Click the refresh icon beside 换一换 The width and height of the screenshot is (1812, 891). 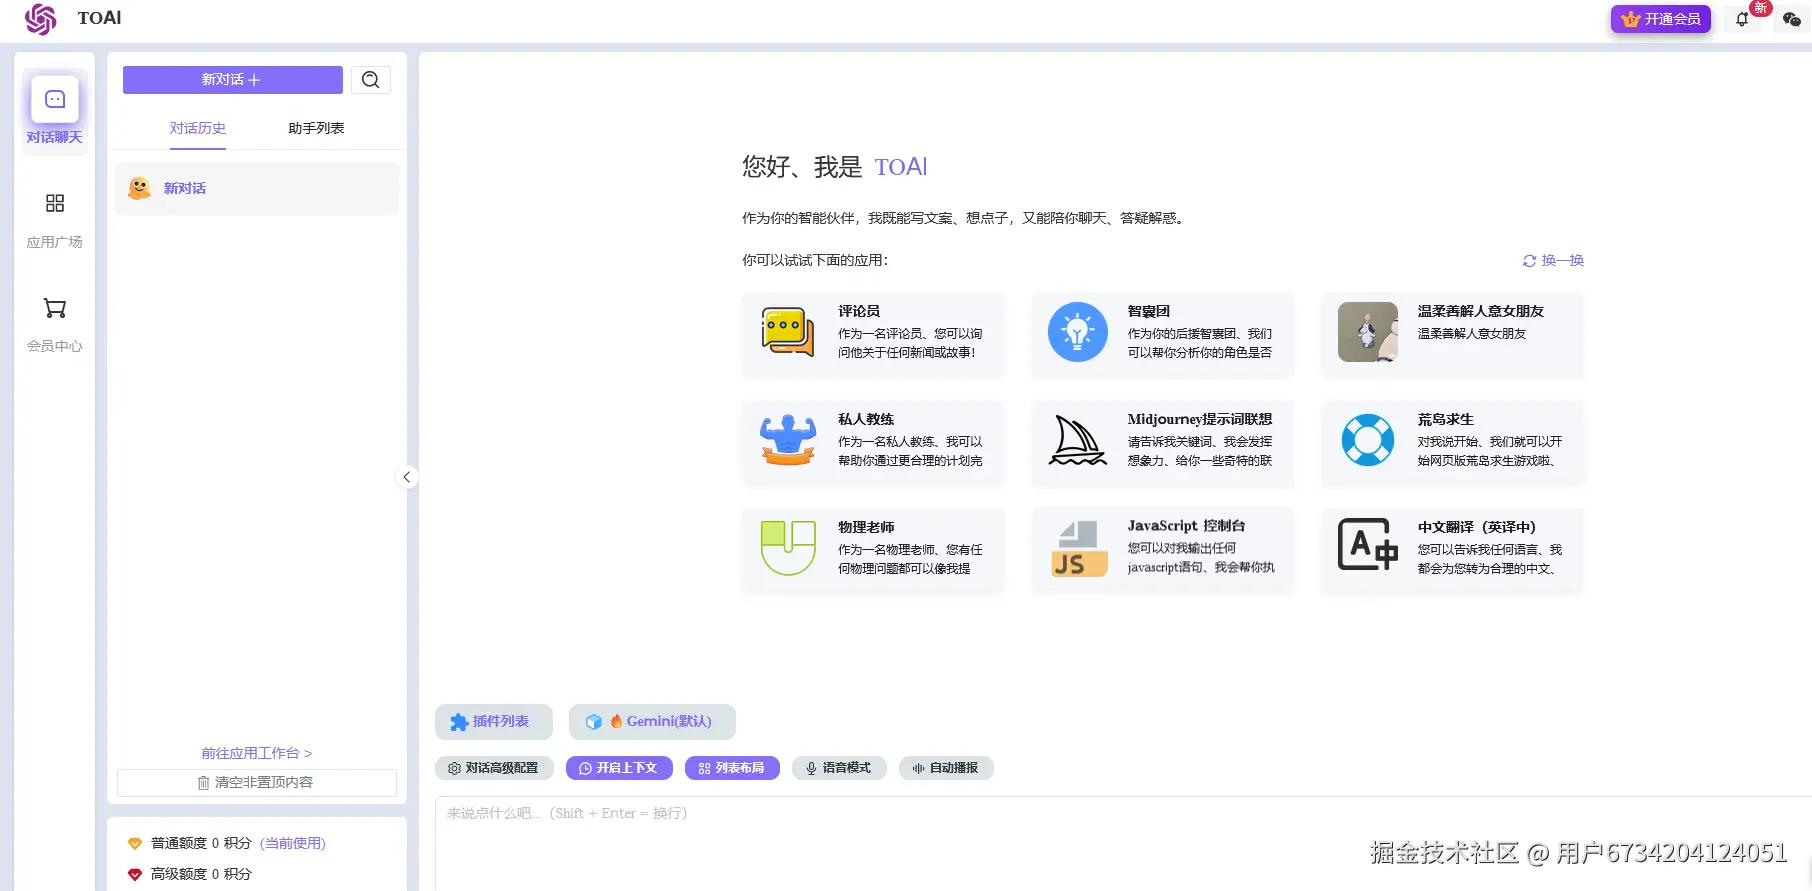click(1529, 261)
